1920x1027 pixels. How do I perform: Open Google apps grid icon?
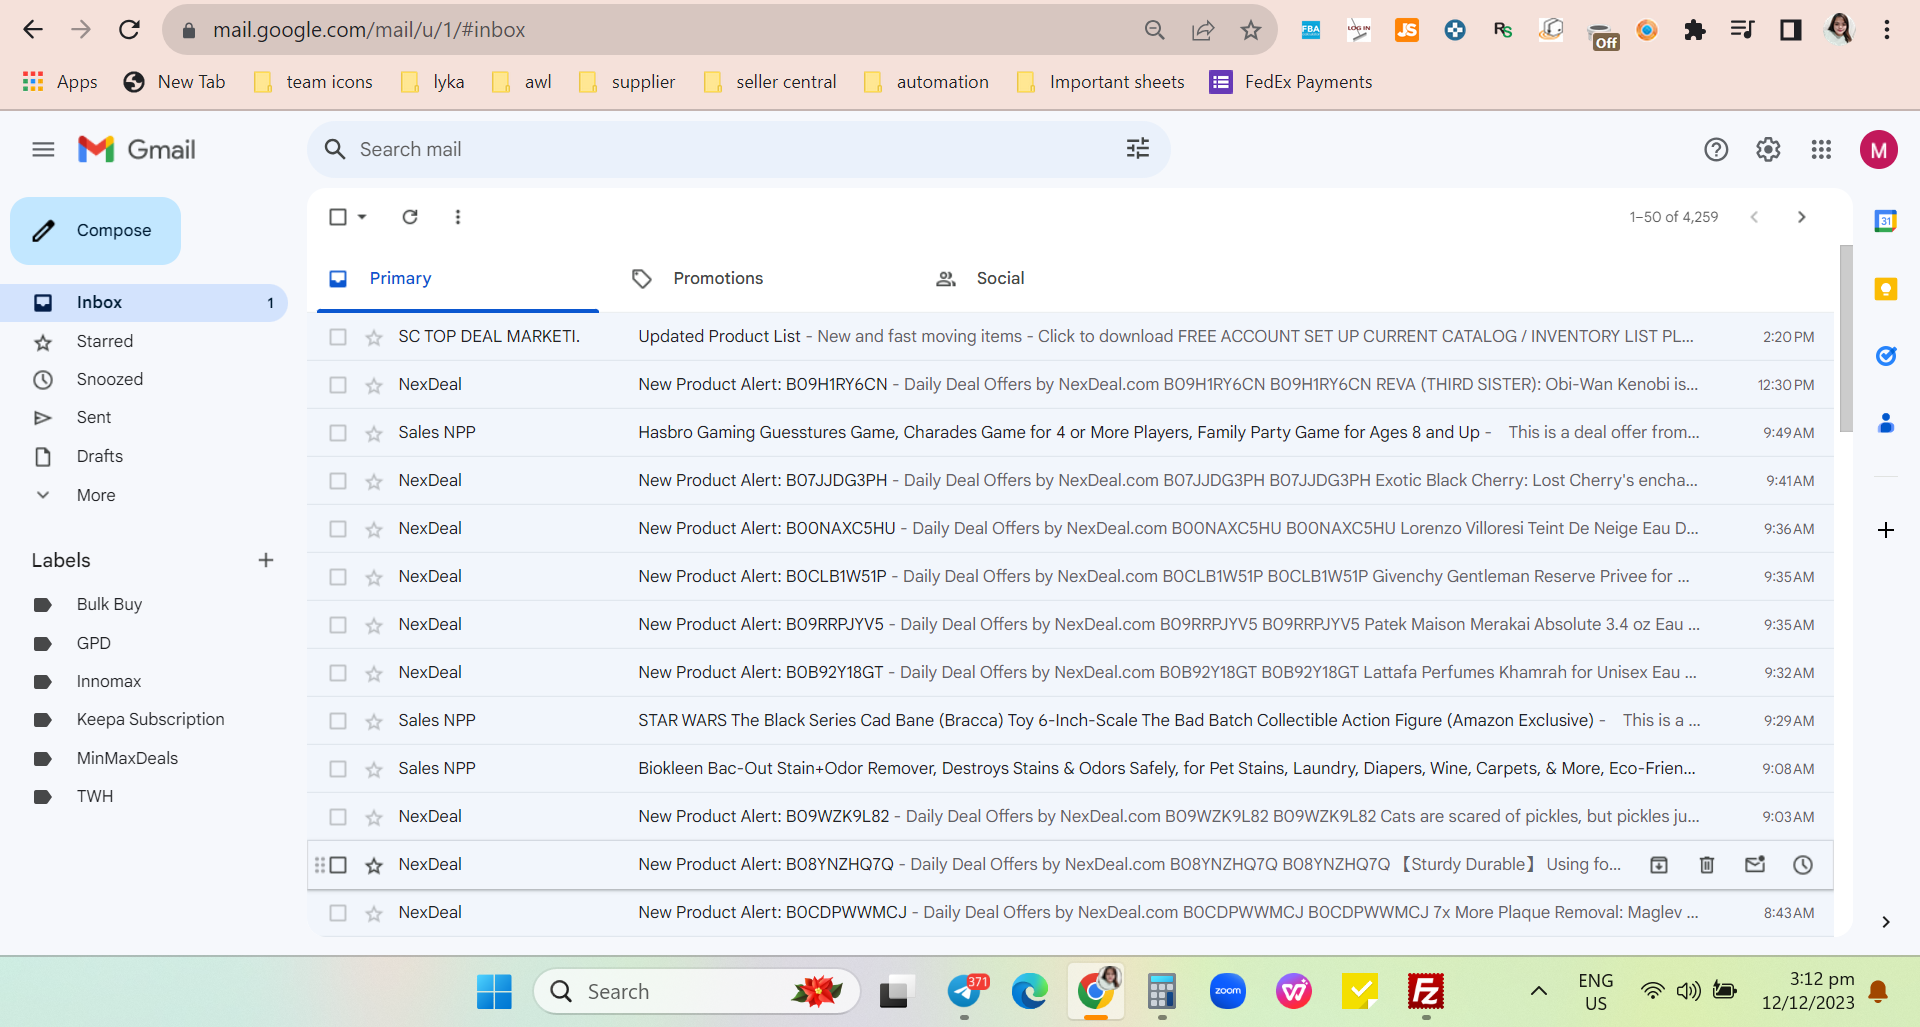(1821, 150)
